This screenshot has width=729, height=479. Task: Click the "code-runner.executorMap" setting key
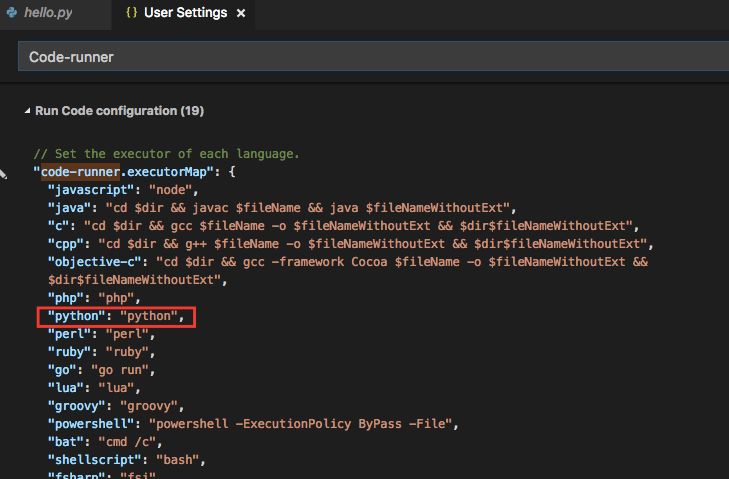[x=123, y=172]
